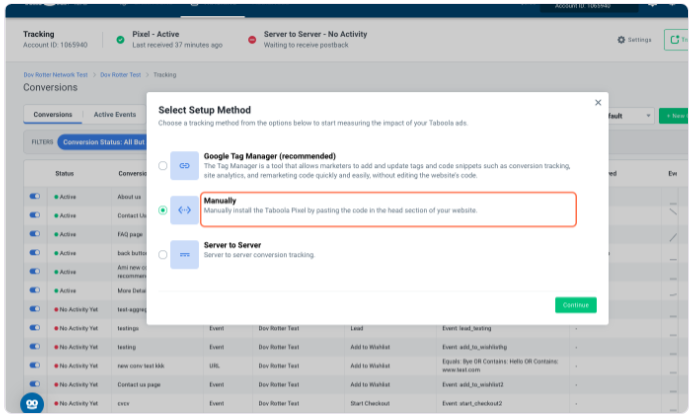
Task: Toggle the testings conversion switch
Action: [35, 328]
